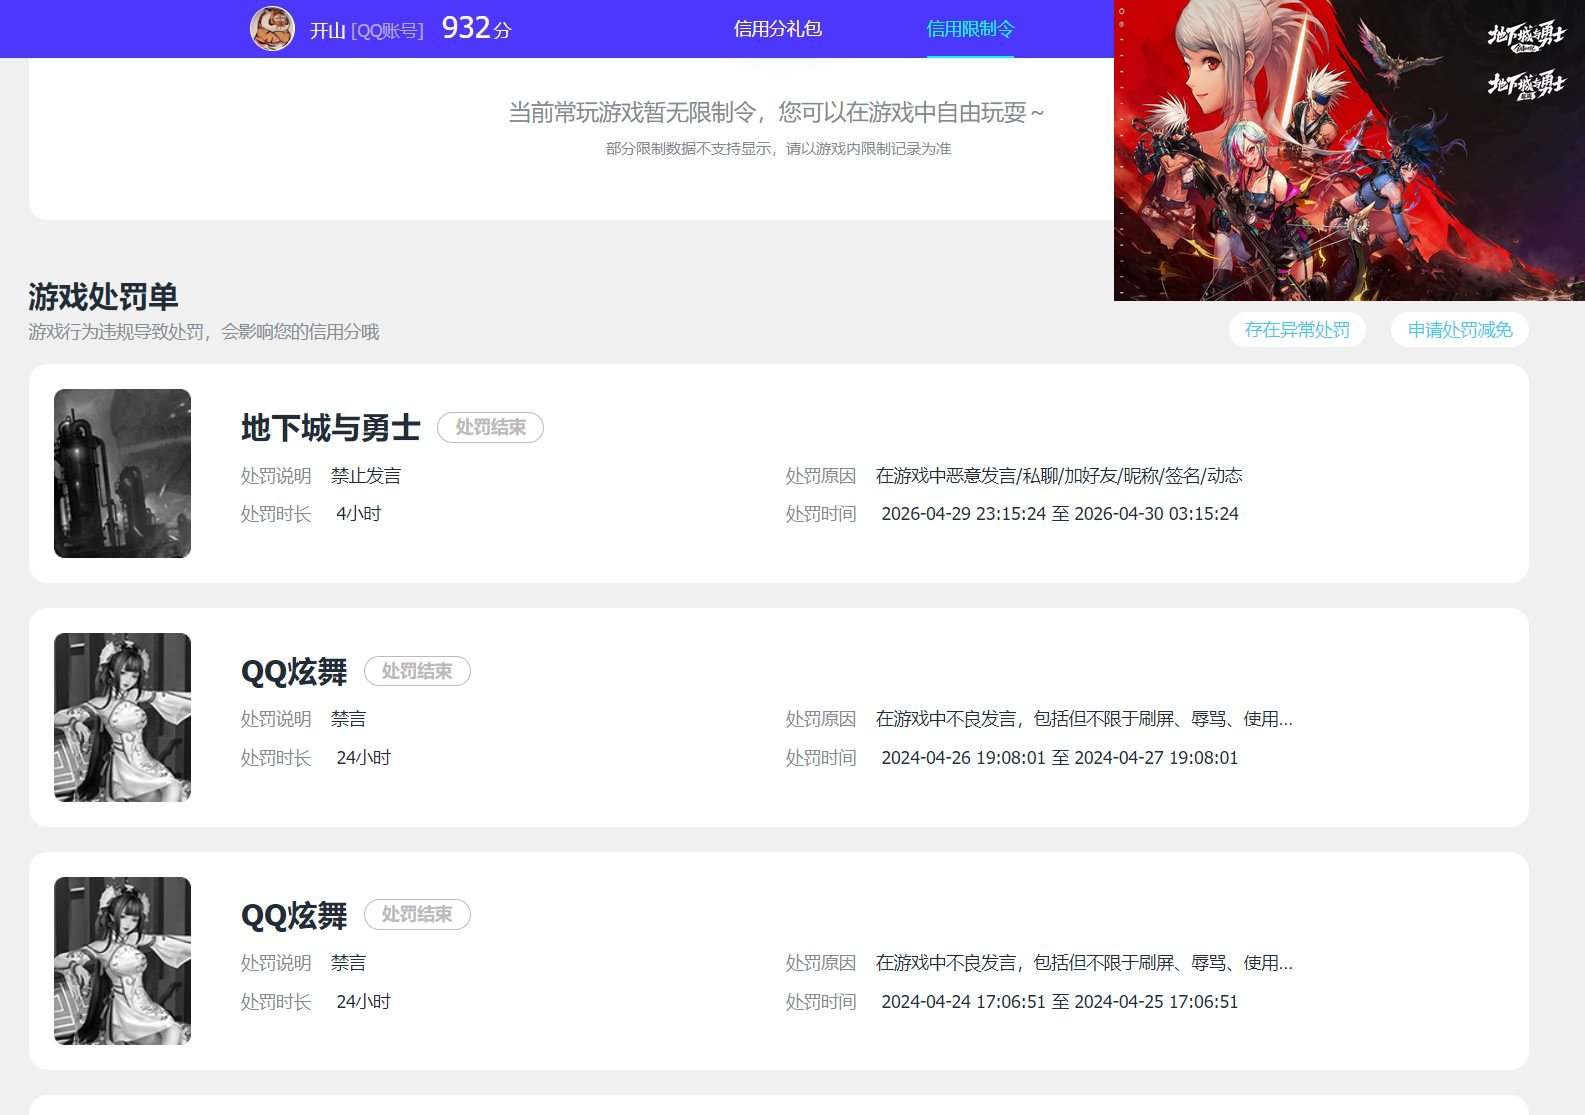Click the lower 地下城与勇士 logo on banner

click(x=1526, y=84)
